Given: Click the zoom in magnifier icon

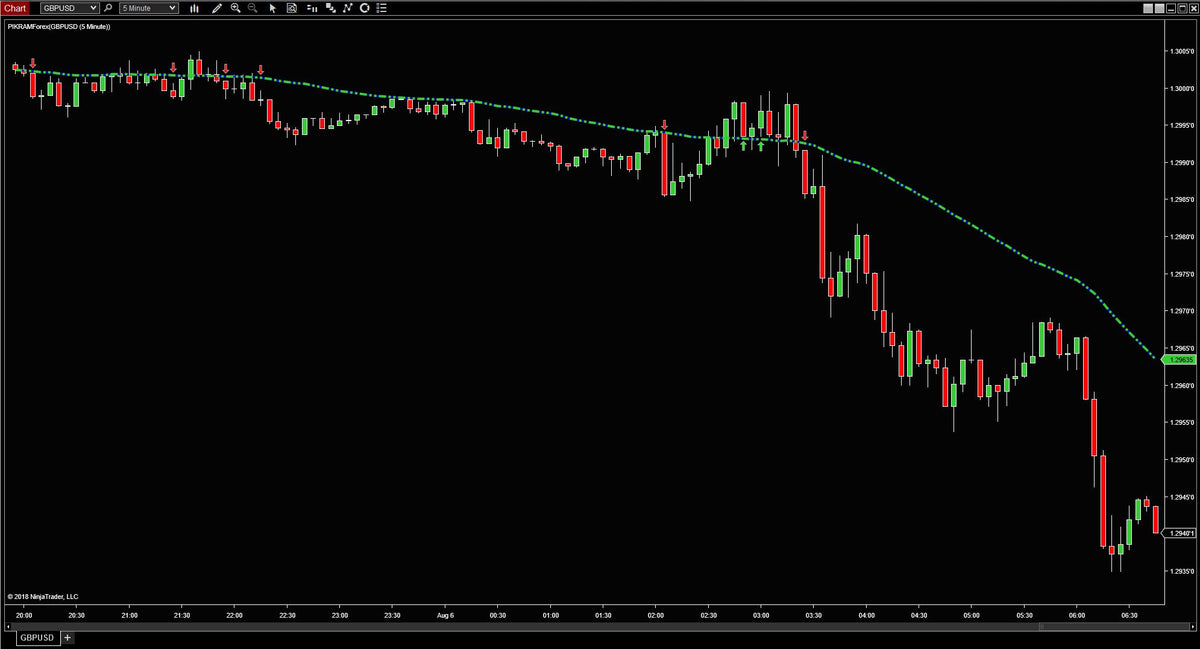Looking at the screenshot, I should click(x=236, y=8).
